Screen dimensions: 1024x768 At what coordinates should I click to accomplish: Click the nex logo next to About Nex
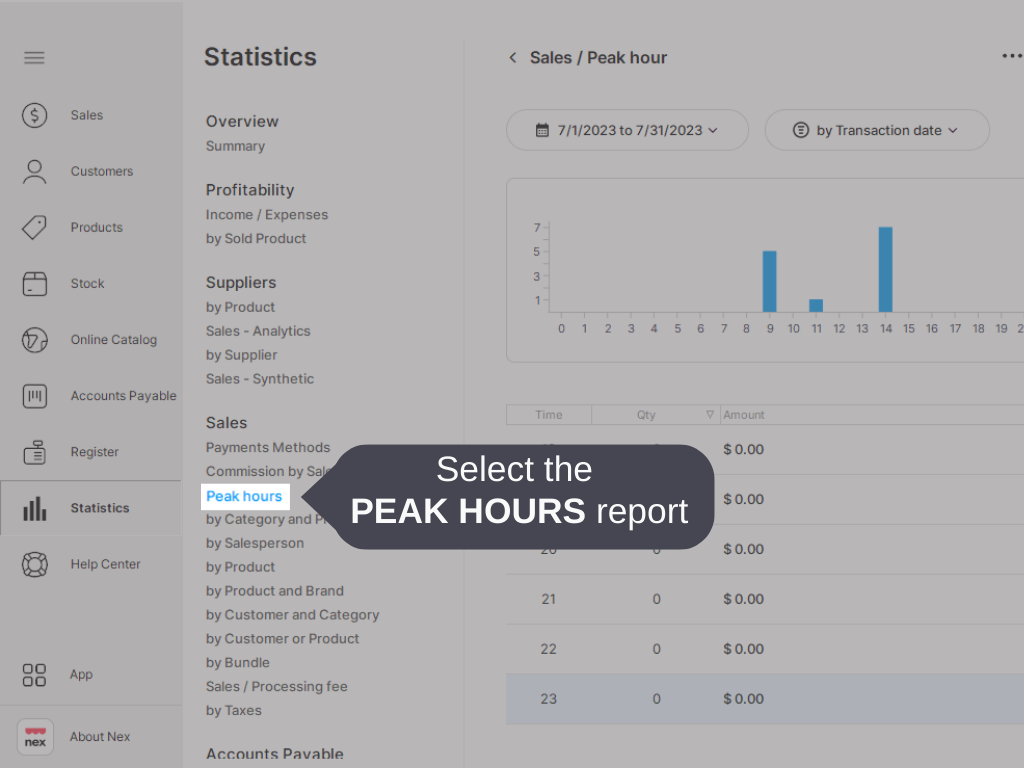pyautogui.click(x=34, y=736)
